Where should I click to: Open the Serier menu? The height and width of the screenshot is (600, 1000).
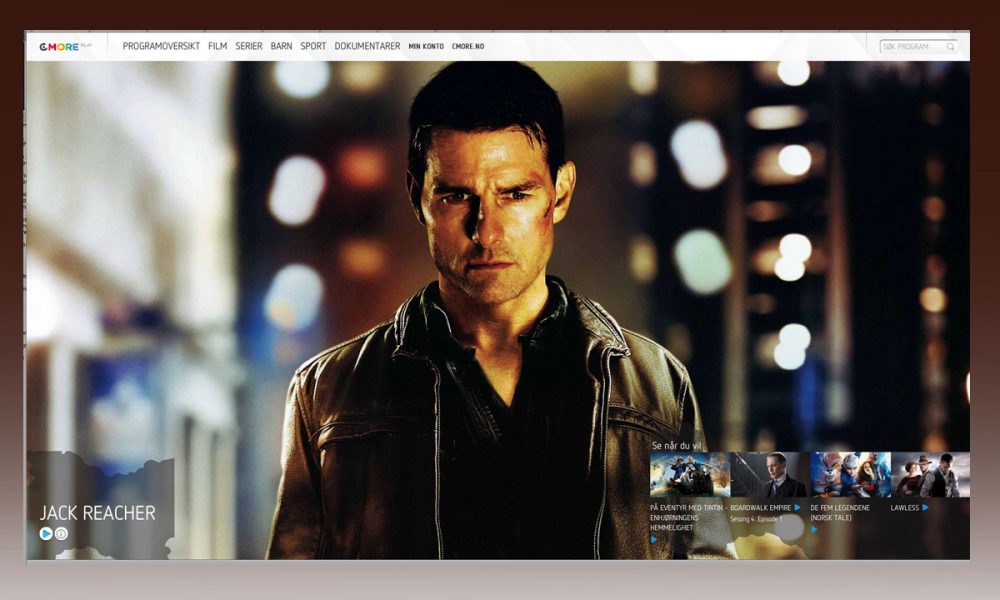pyautogui.click(x=249, y=47)
